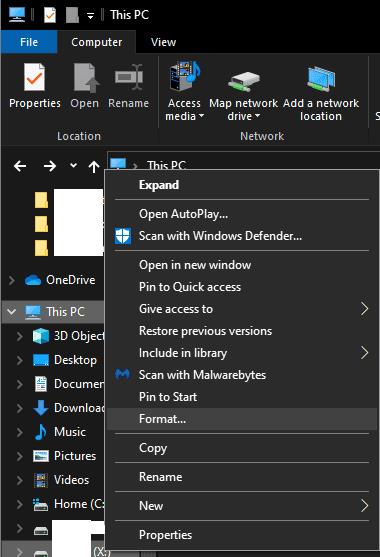Viewport: 380px width, 557px height.
Task: Click the Home (C:) drive icon
Action: pos(41,504)
